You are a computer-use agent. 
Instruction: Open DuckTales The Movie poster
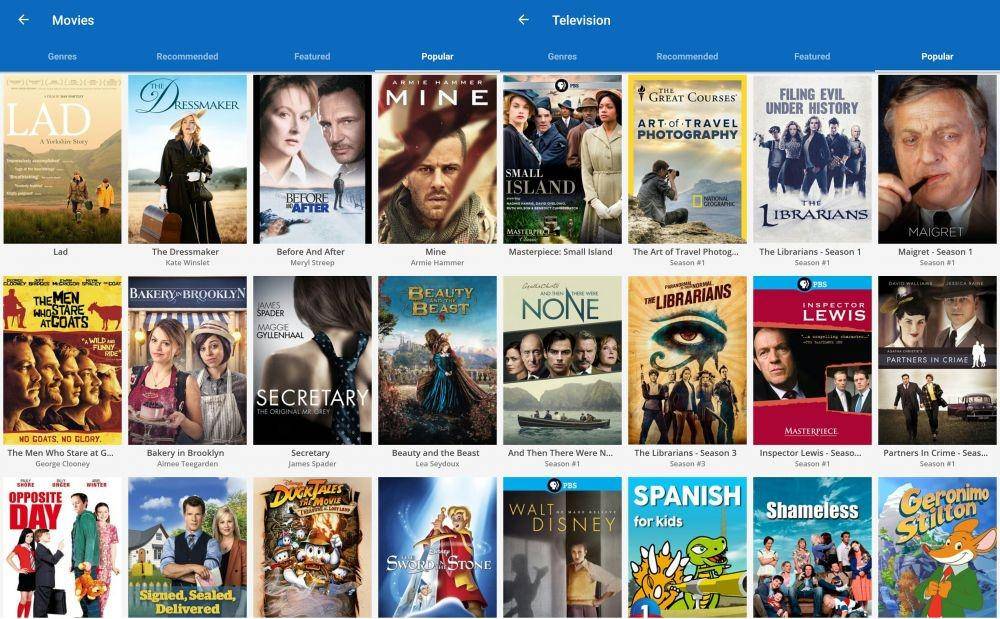point(312,548)
